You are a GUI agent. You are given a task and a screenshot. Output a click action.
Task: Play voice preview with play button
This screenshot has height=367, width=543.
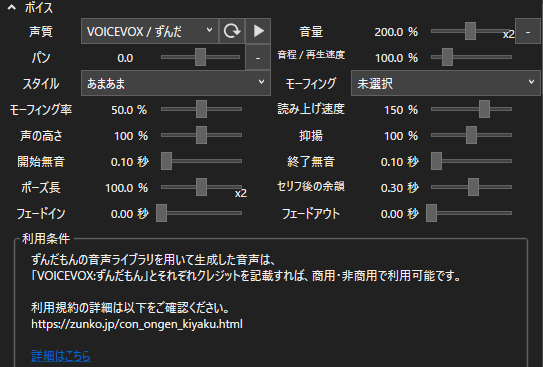pos(258,31)
